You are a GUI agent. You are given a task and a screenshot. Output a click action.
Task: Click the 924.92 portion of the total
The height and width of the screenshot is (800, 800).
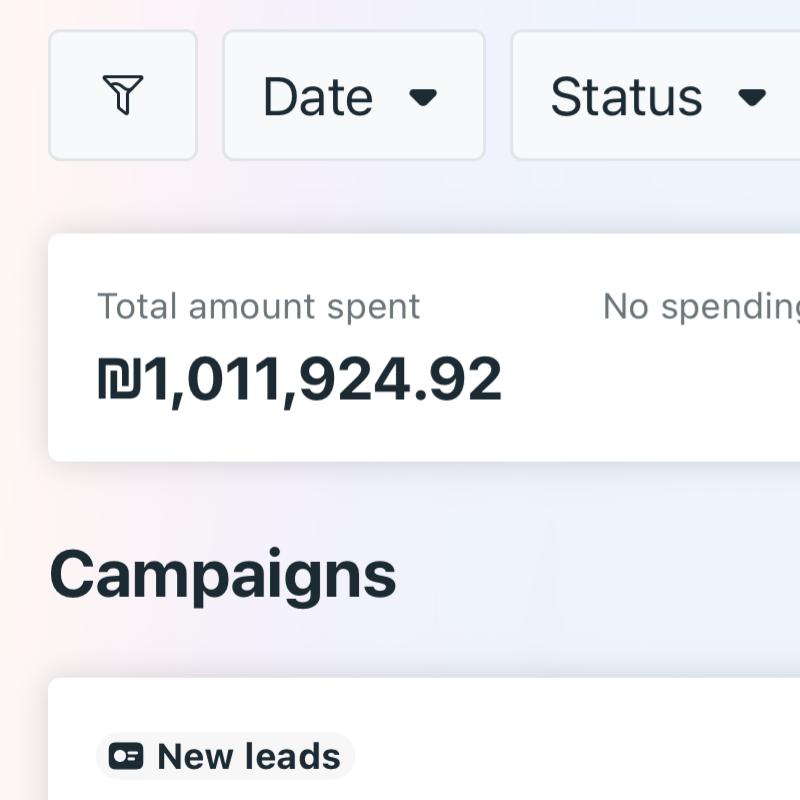[400, 380]
